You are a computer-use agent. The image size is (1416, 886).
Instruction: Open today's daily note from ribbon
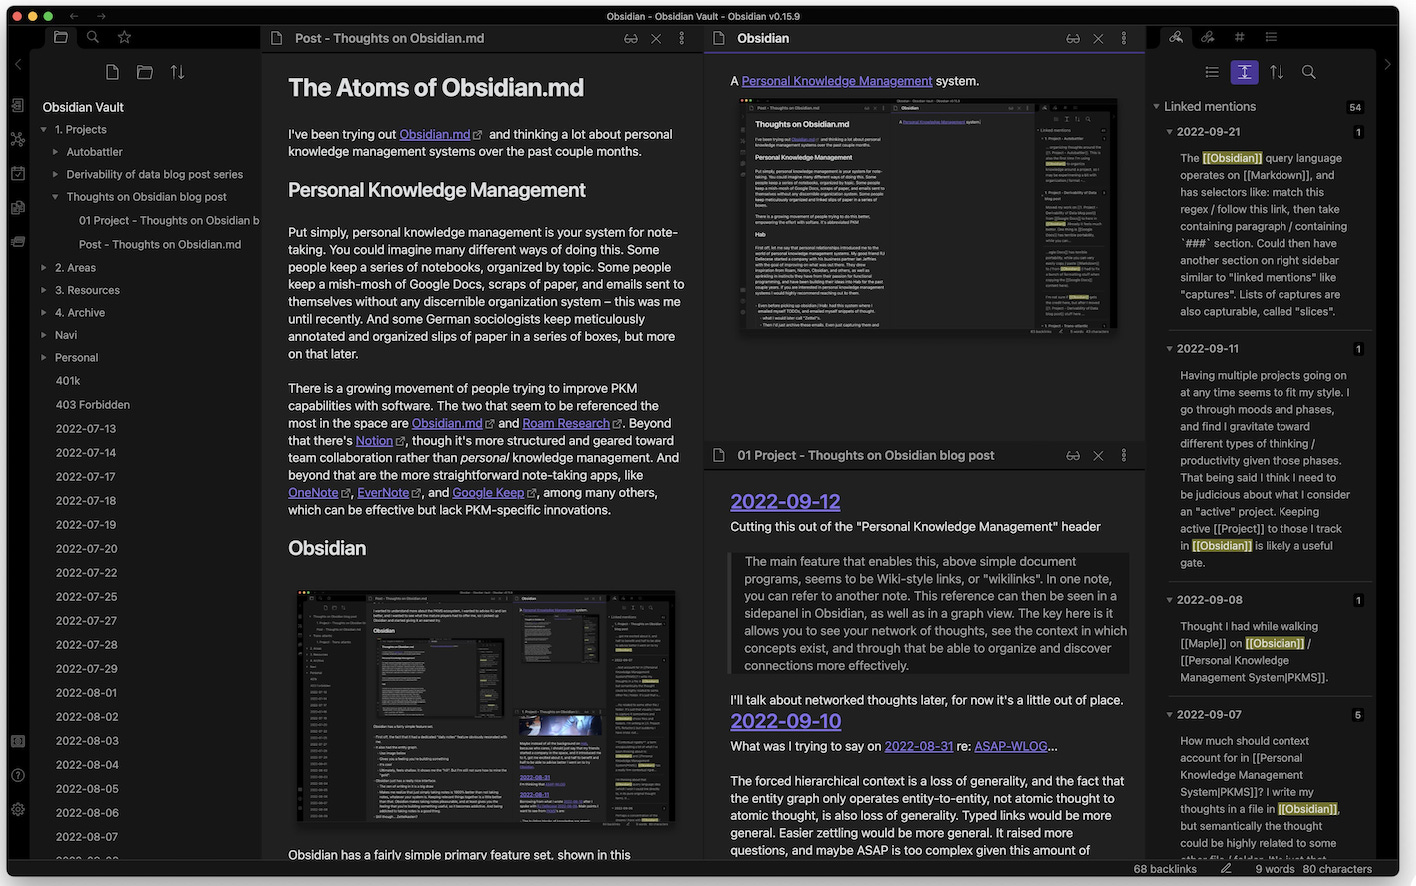(x=18, y=173)
